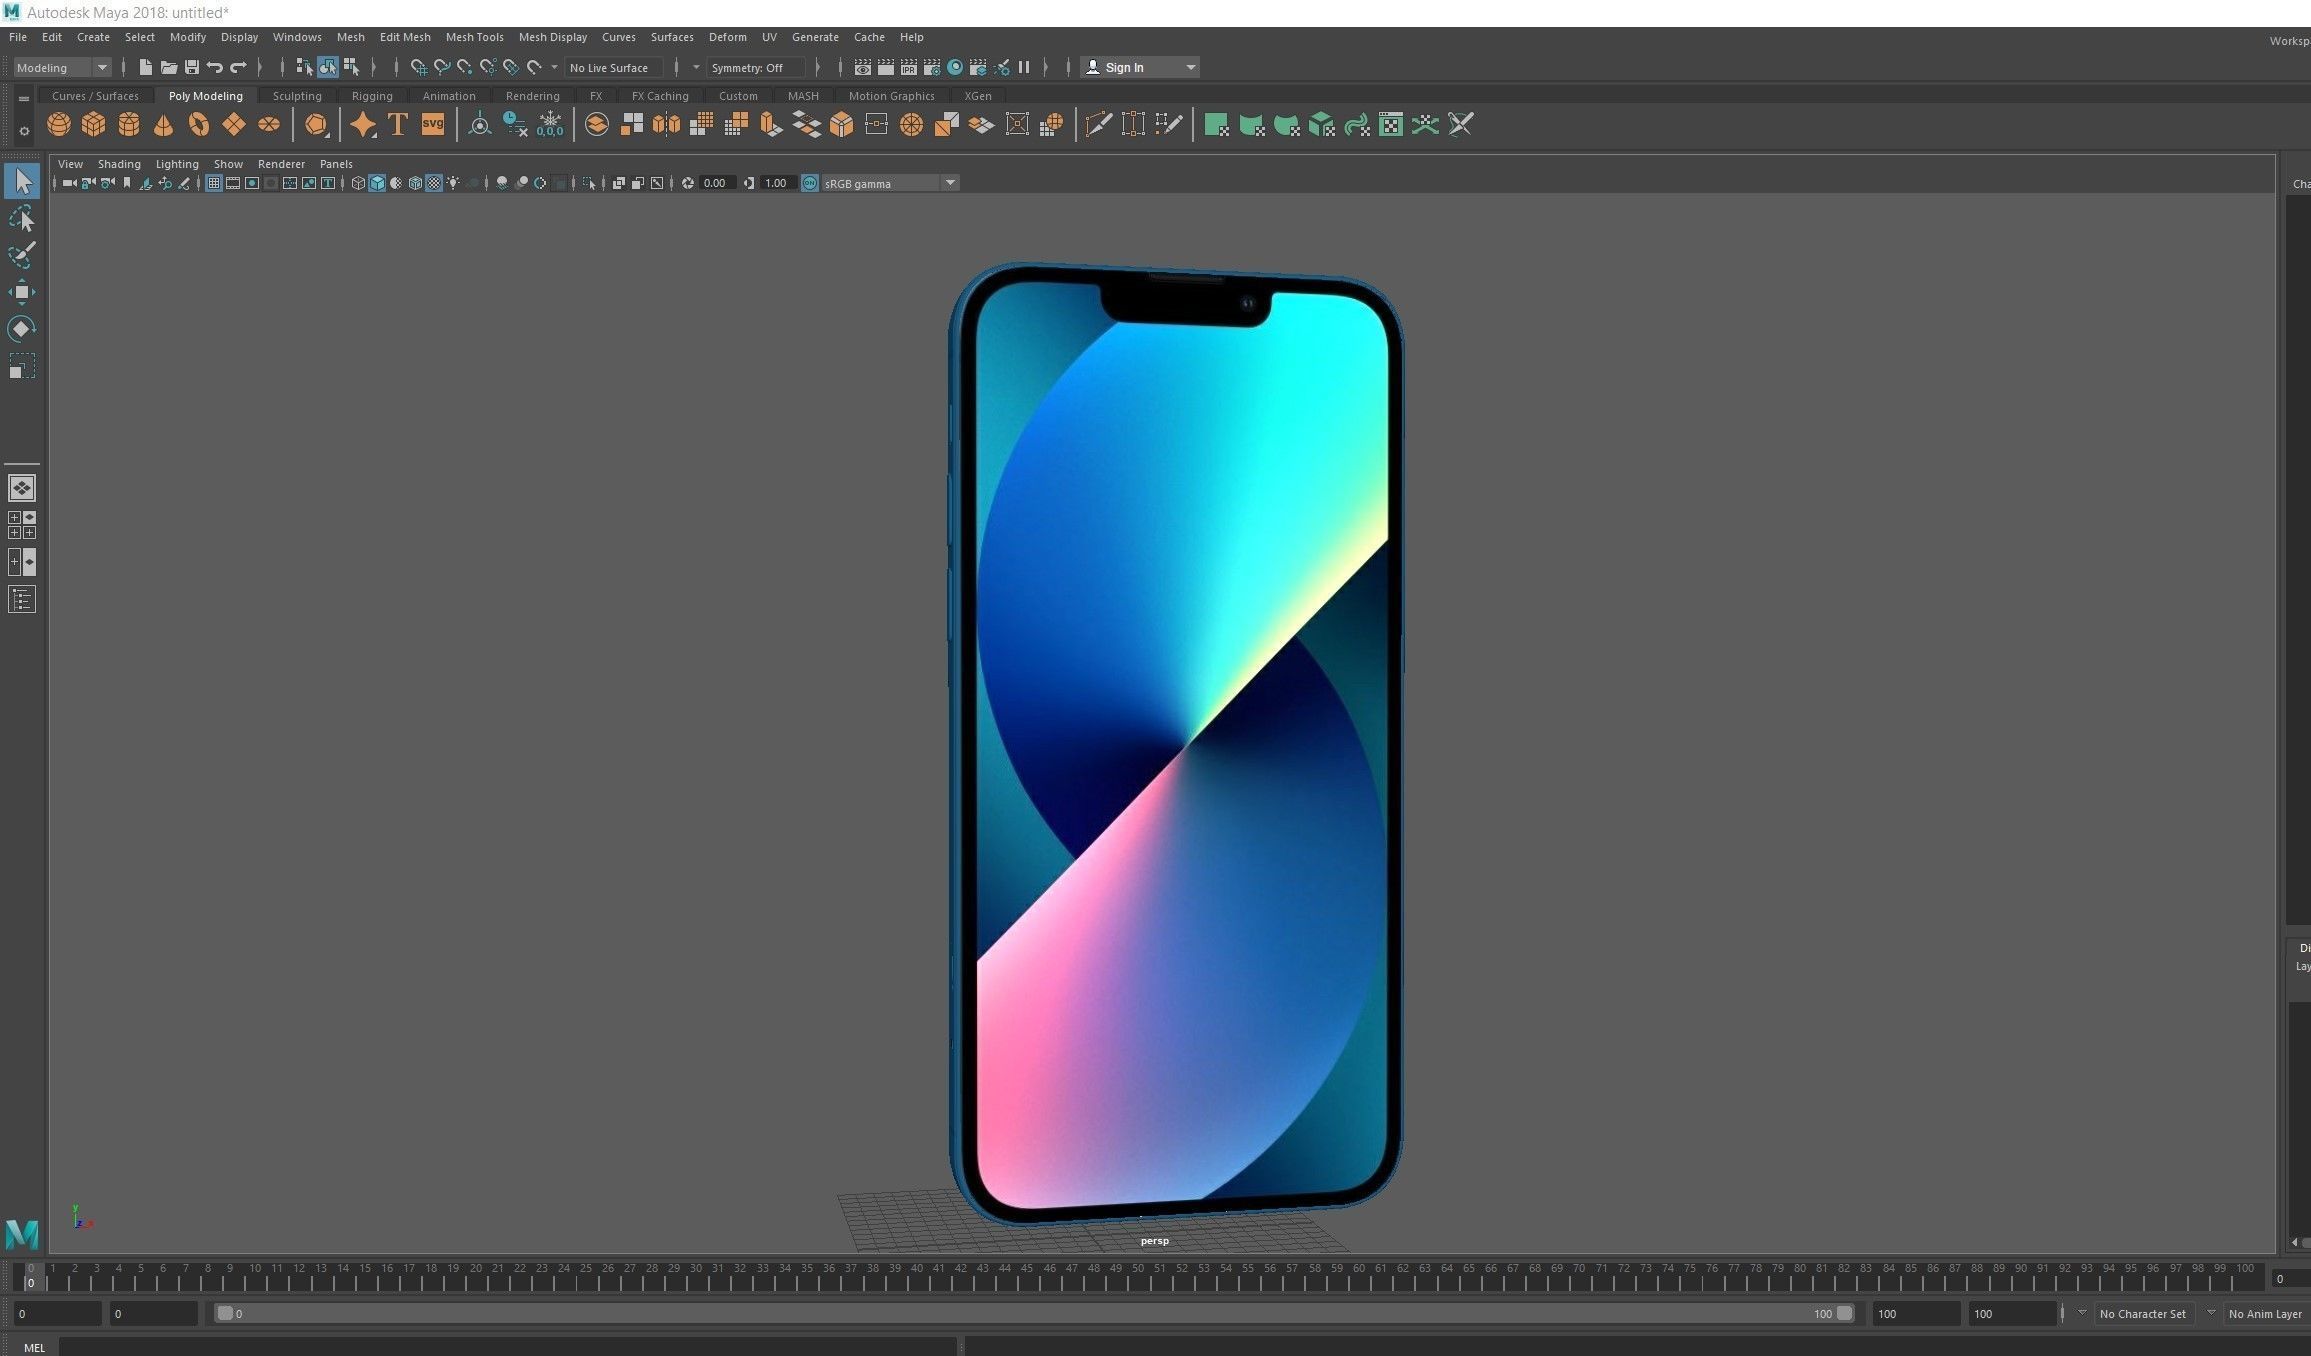Create a polygon cube from the shelf

pyautogui.click(x=94, y=124)
